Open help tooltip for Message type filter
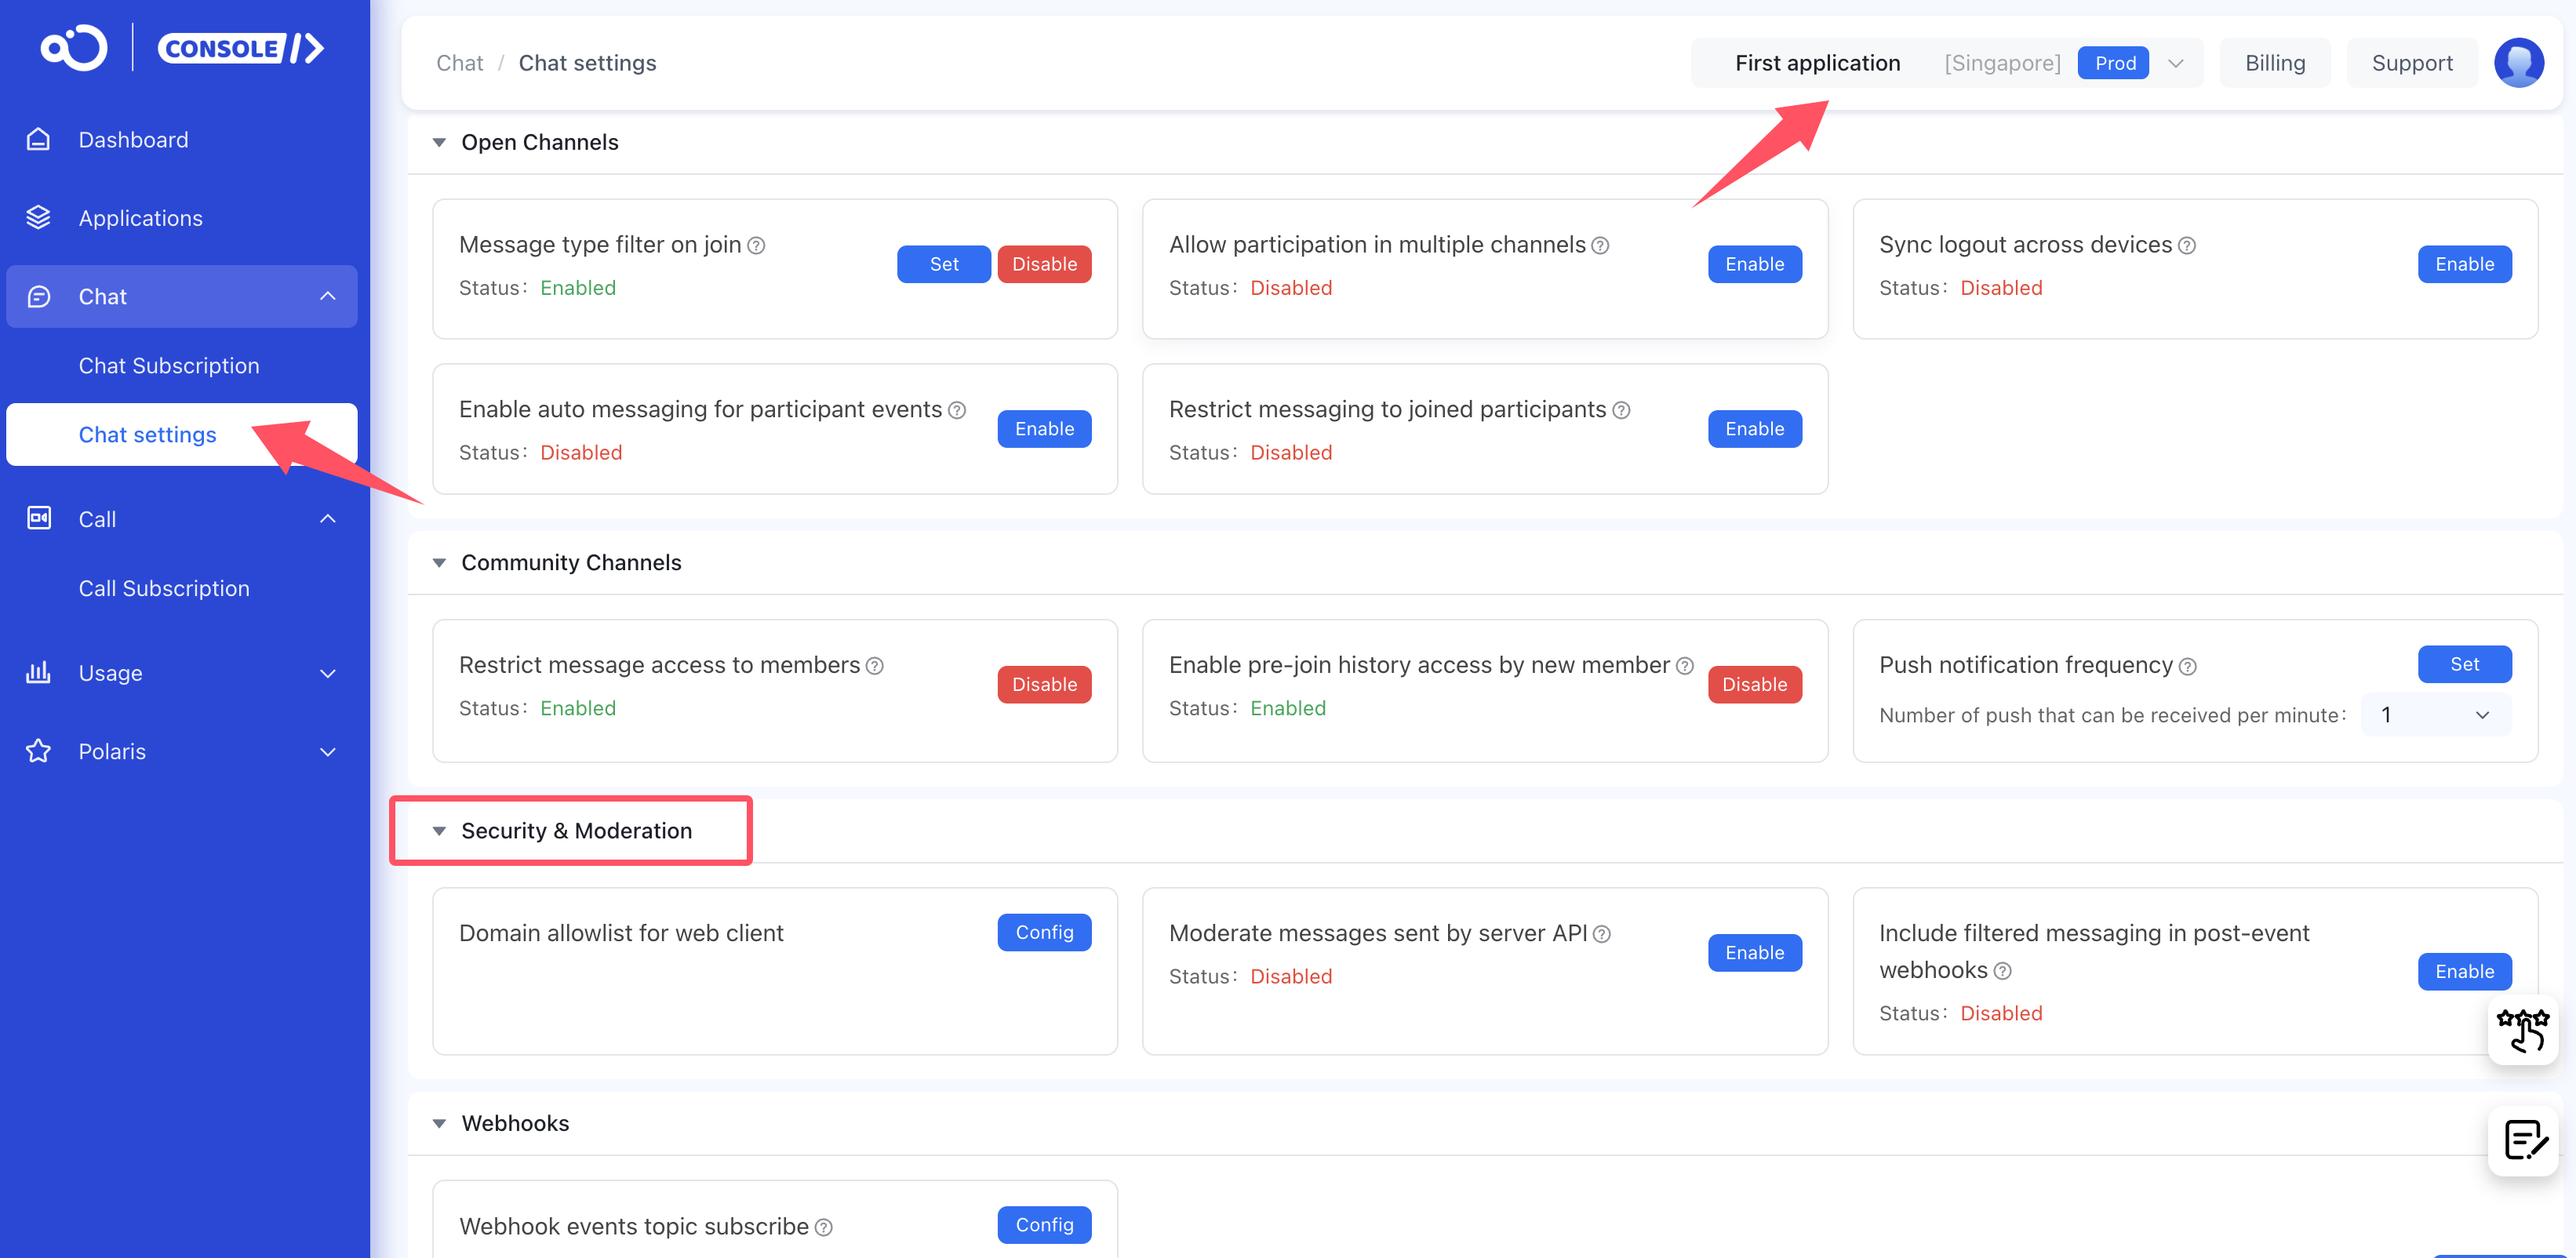Screen dimensions: 2576x1258 pyautogui.click(x=757, y=245)
